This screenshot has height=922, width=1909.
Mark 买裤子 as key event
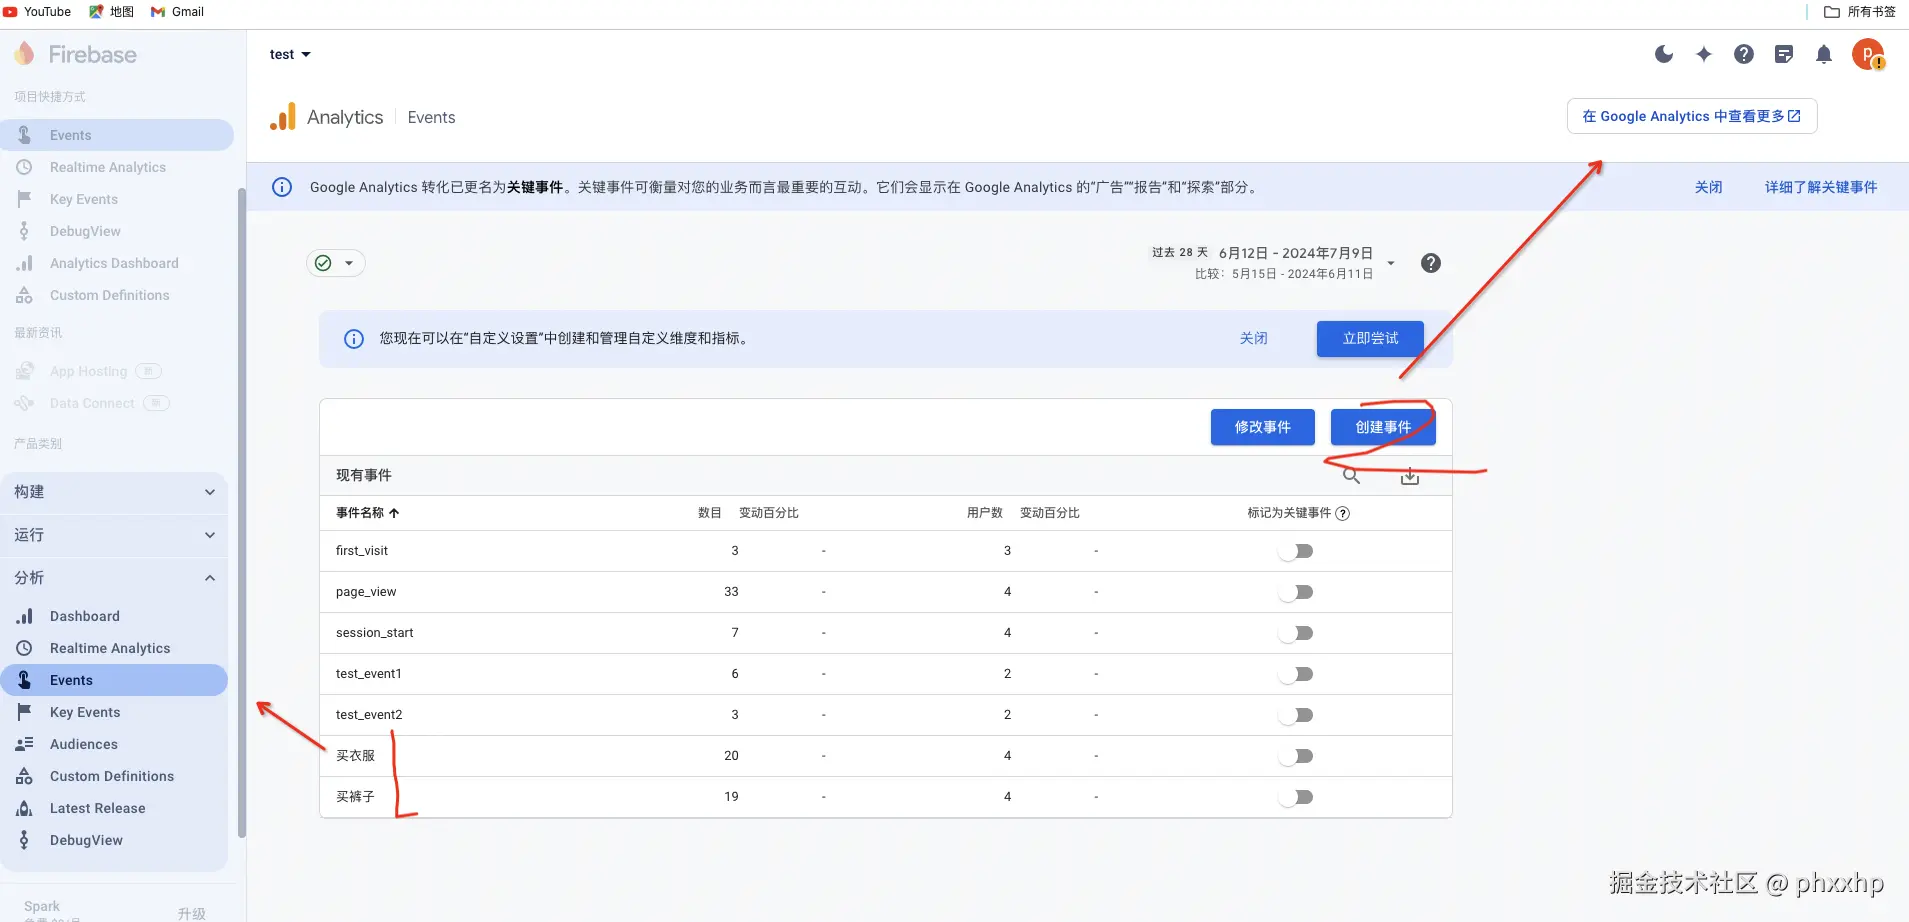1296,797
